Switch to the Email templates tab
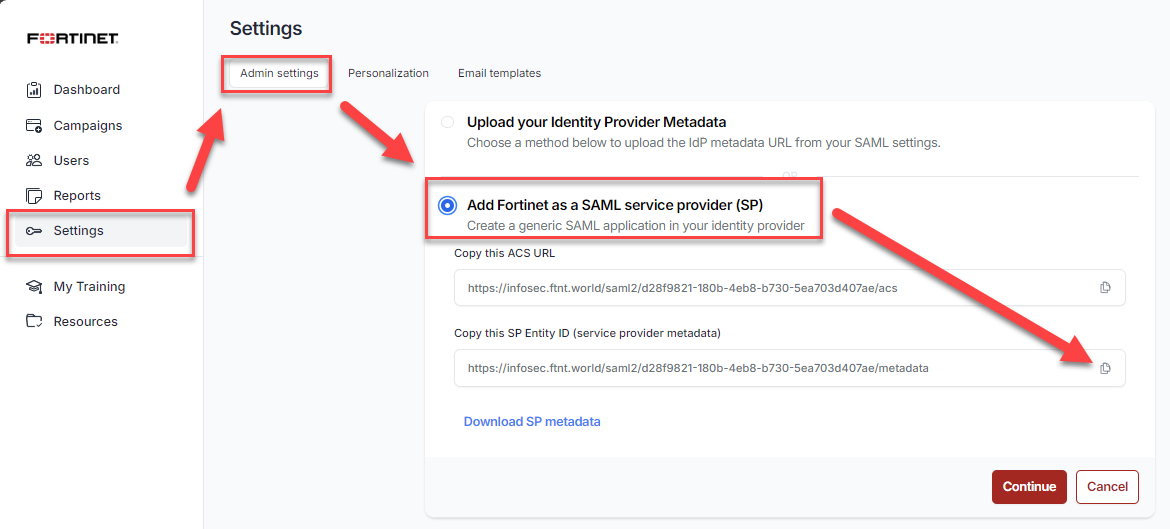The height and width of the screenshot is (529, 1170). 499,73
